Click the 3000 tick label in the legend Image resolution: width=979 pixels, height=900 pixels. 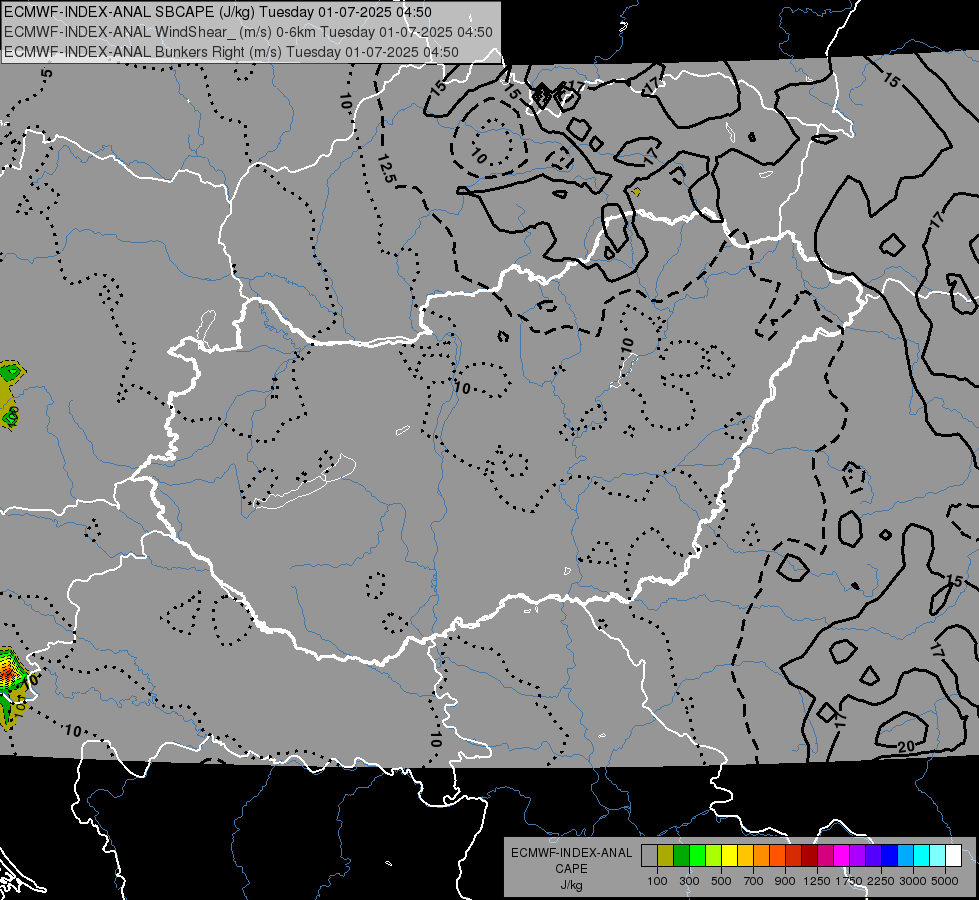pyautogui.click(x=913, y=881)
